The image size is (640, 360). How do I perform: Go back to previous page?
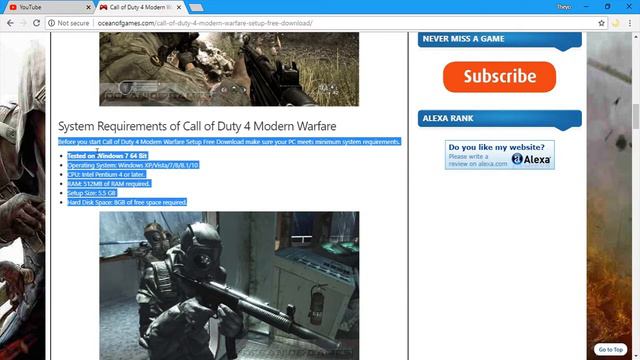(x=10, y=23)
